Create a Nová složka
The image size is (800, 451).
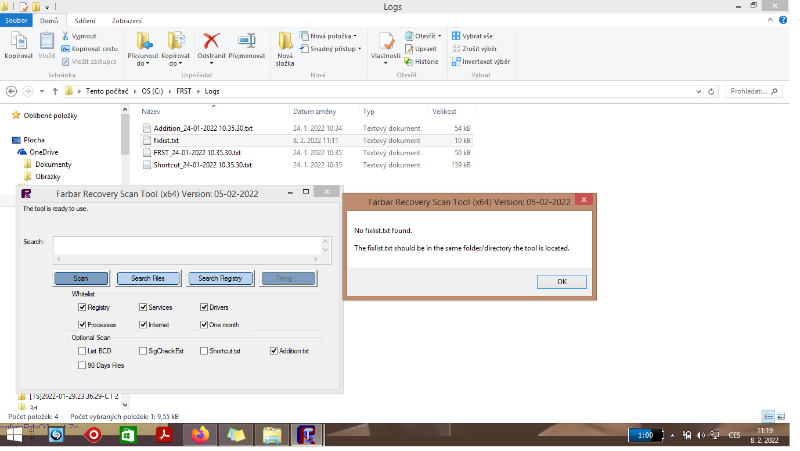pos(285,48)
